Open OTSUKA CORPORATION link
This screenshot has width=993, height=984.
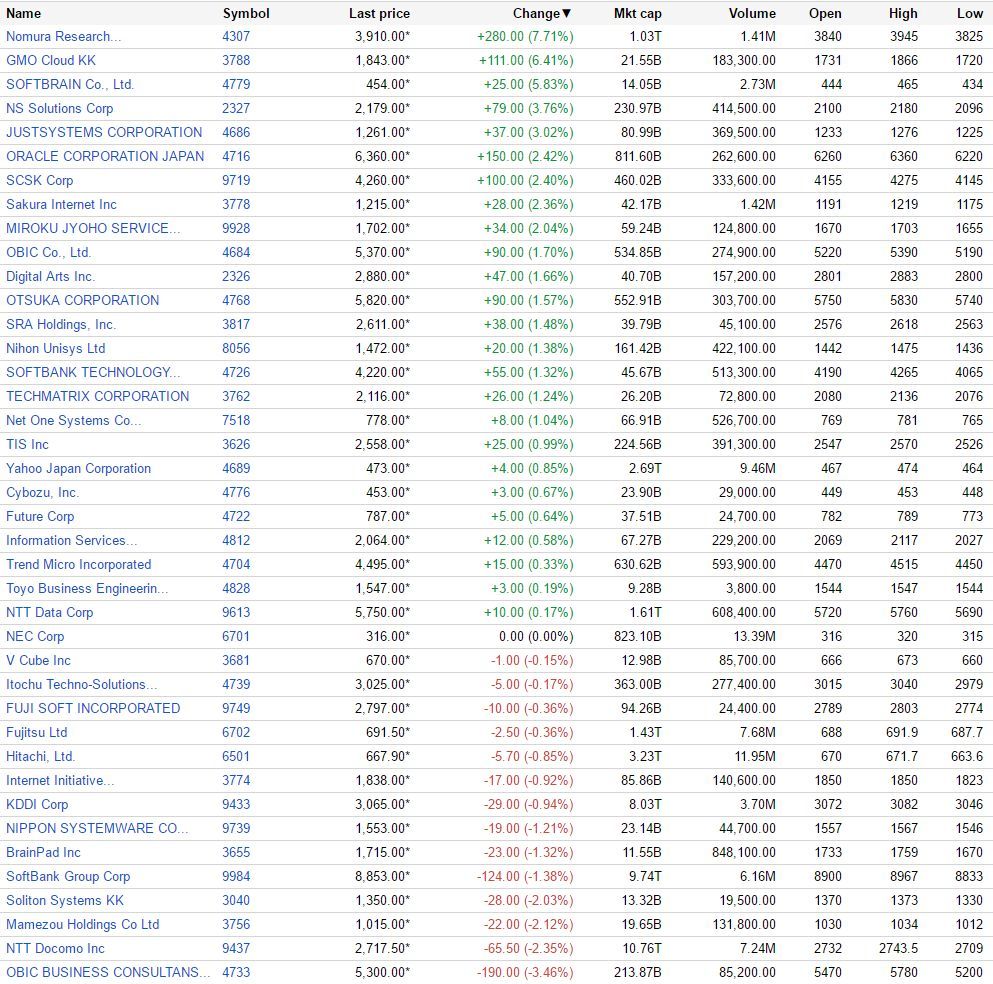[x=83, y=301]
